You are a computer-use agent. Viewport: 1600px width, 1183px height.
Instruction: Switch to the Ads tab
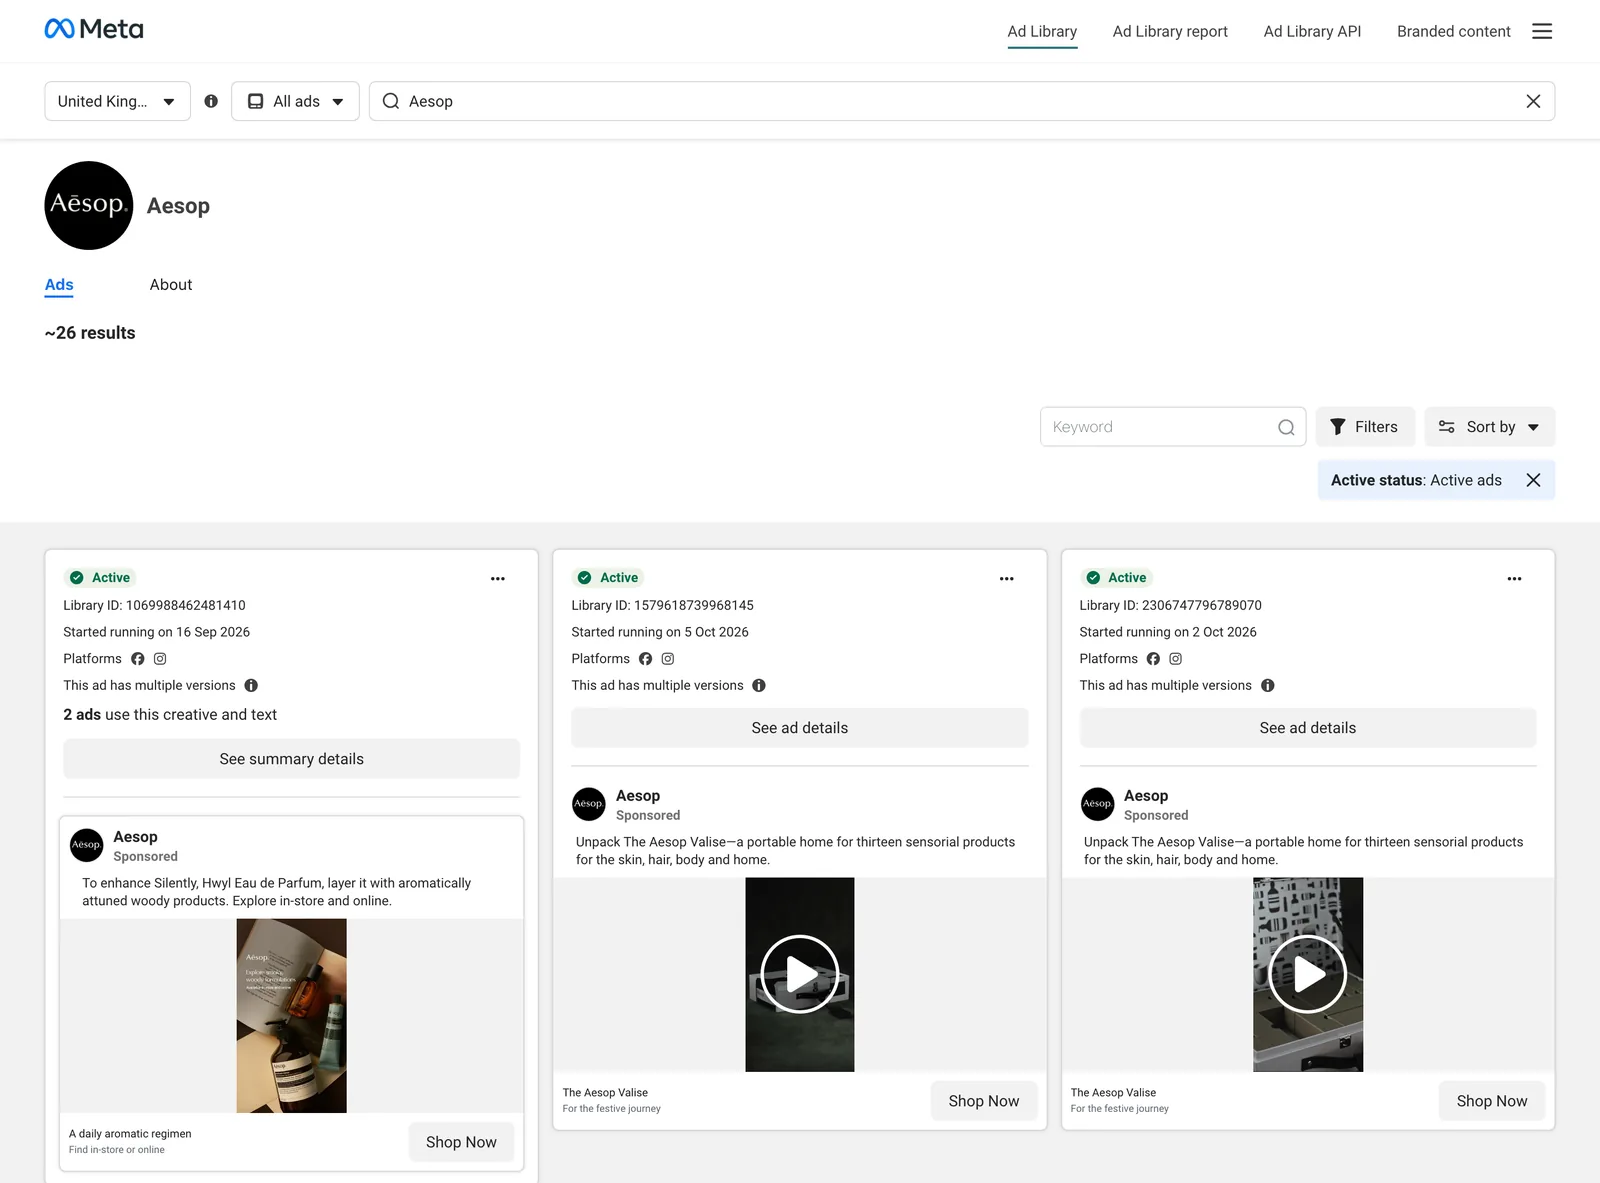pos(59,285)
